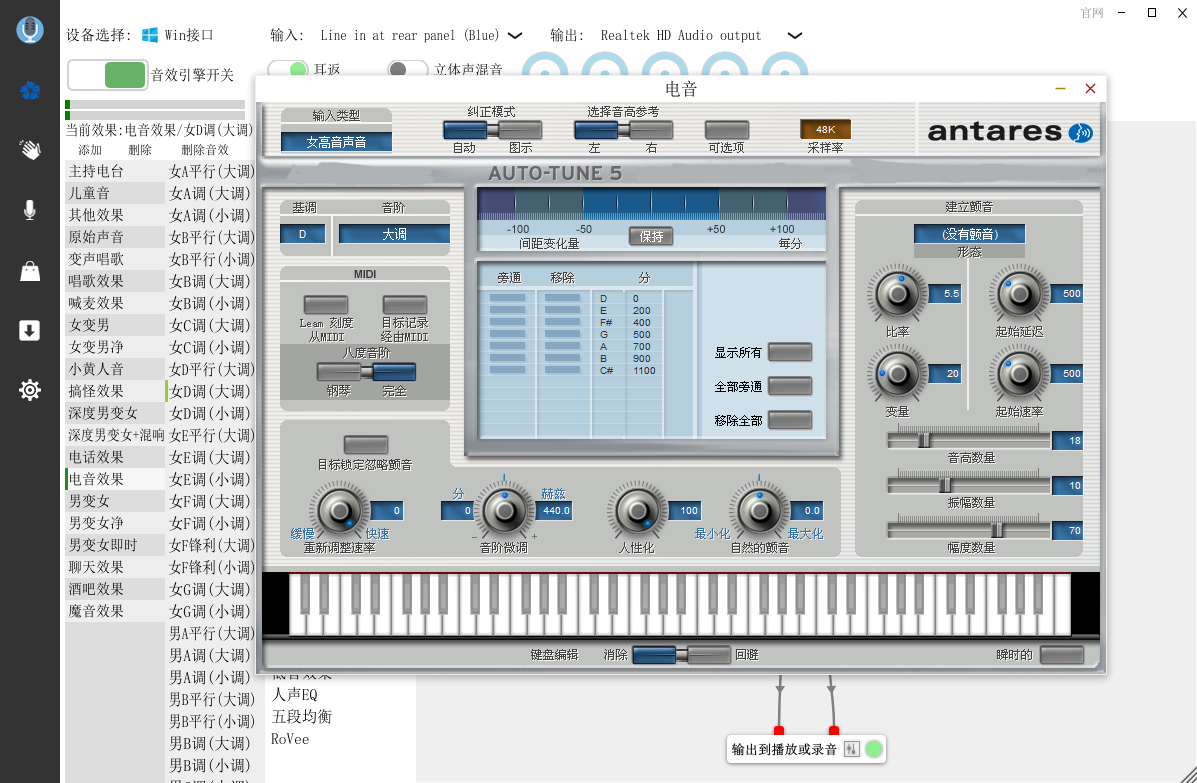Click the 删除音效 button
Screen dimensions: 1197x783
pyautogui.click(x=205, y=150)
